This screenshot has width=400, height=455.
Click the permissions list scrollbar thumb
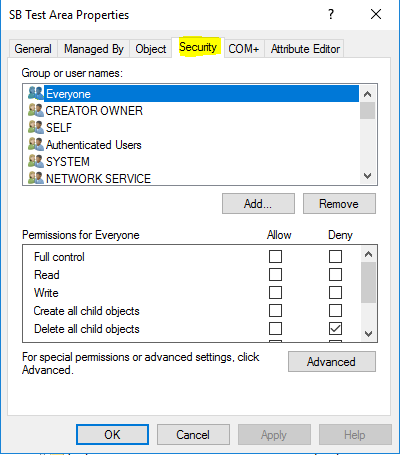pyautogui.click(x=368, y=282)
